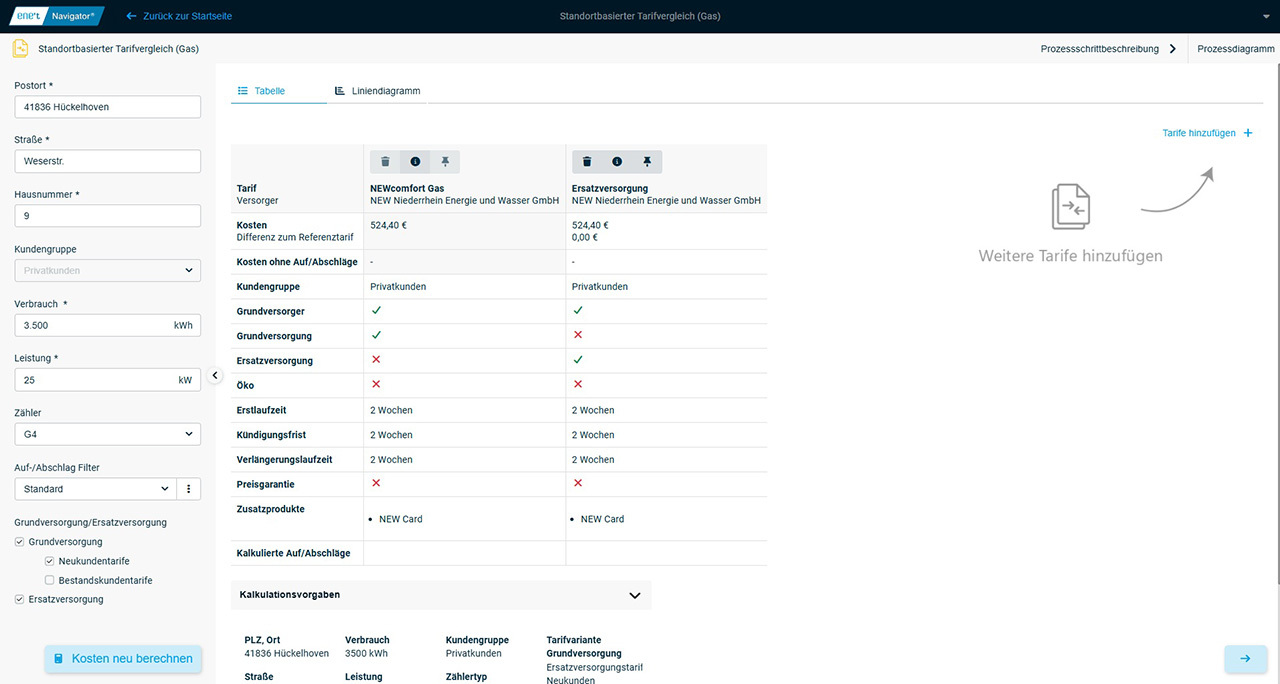The image size is (1280, 684).
Task: Collapse the left sidebar panel
Action: [x=215, y=375]
